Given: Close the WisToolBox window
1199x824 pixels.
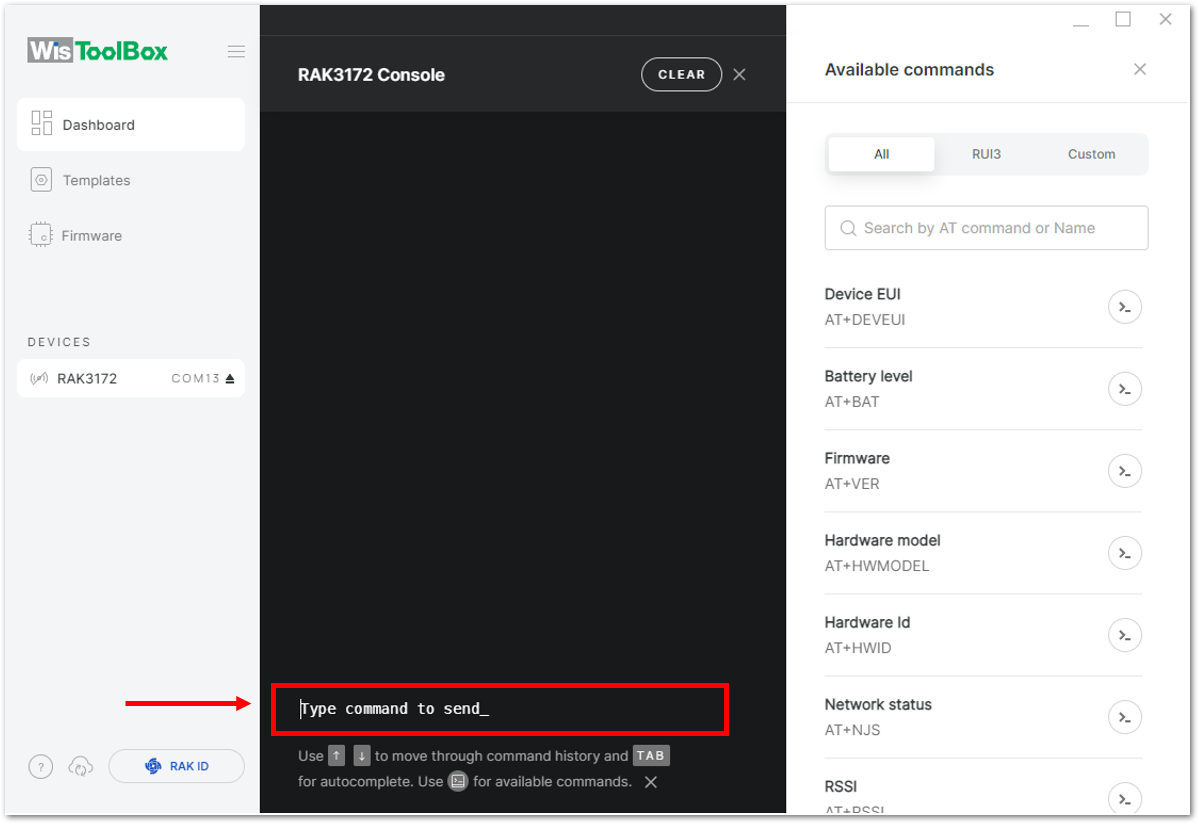Looking at the screenshot, I should [1165, 19].
